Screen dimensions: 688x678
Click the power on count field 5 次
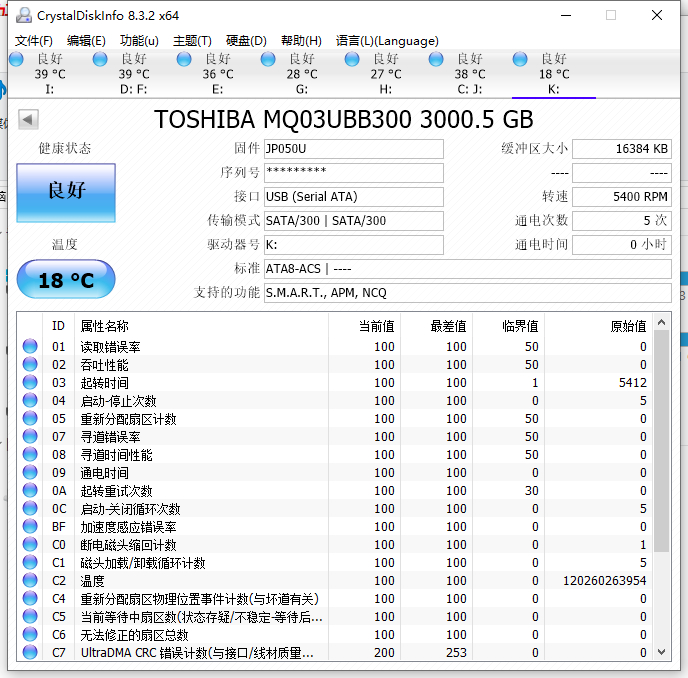pyautogui.click(x=622, y=221)
